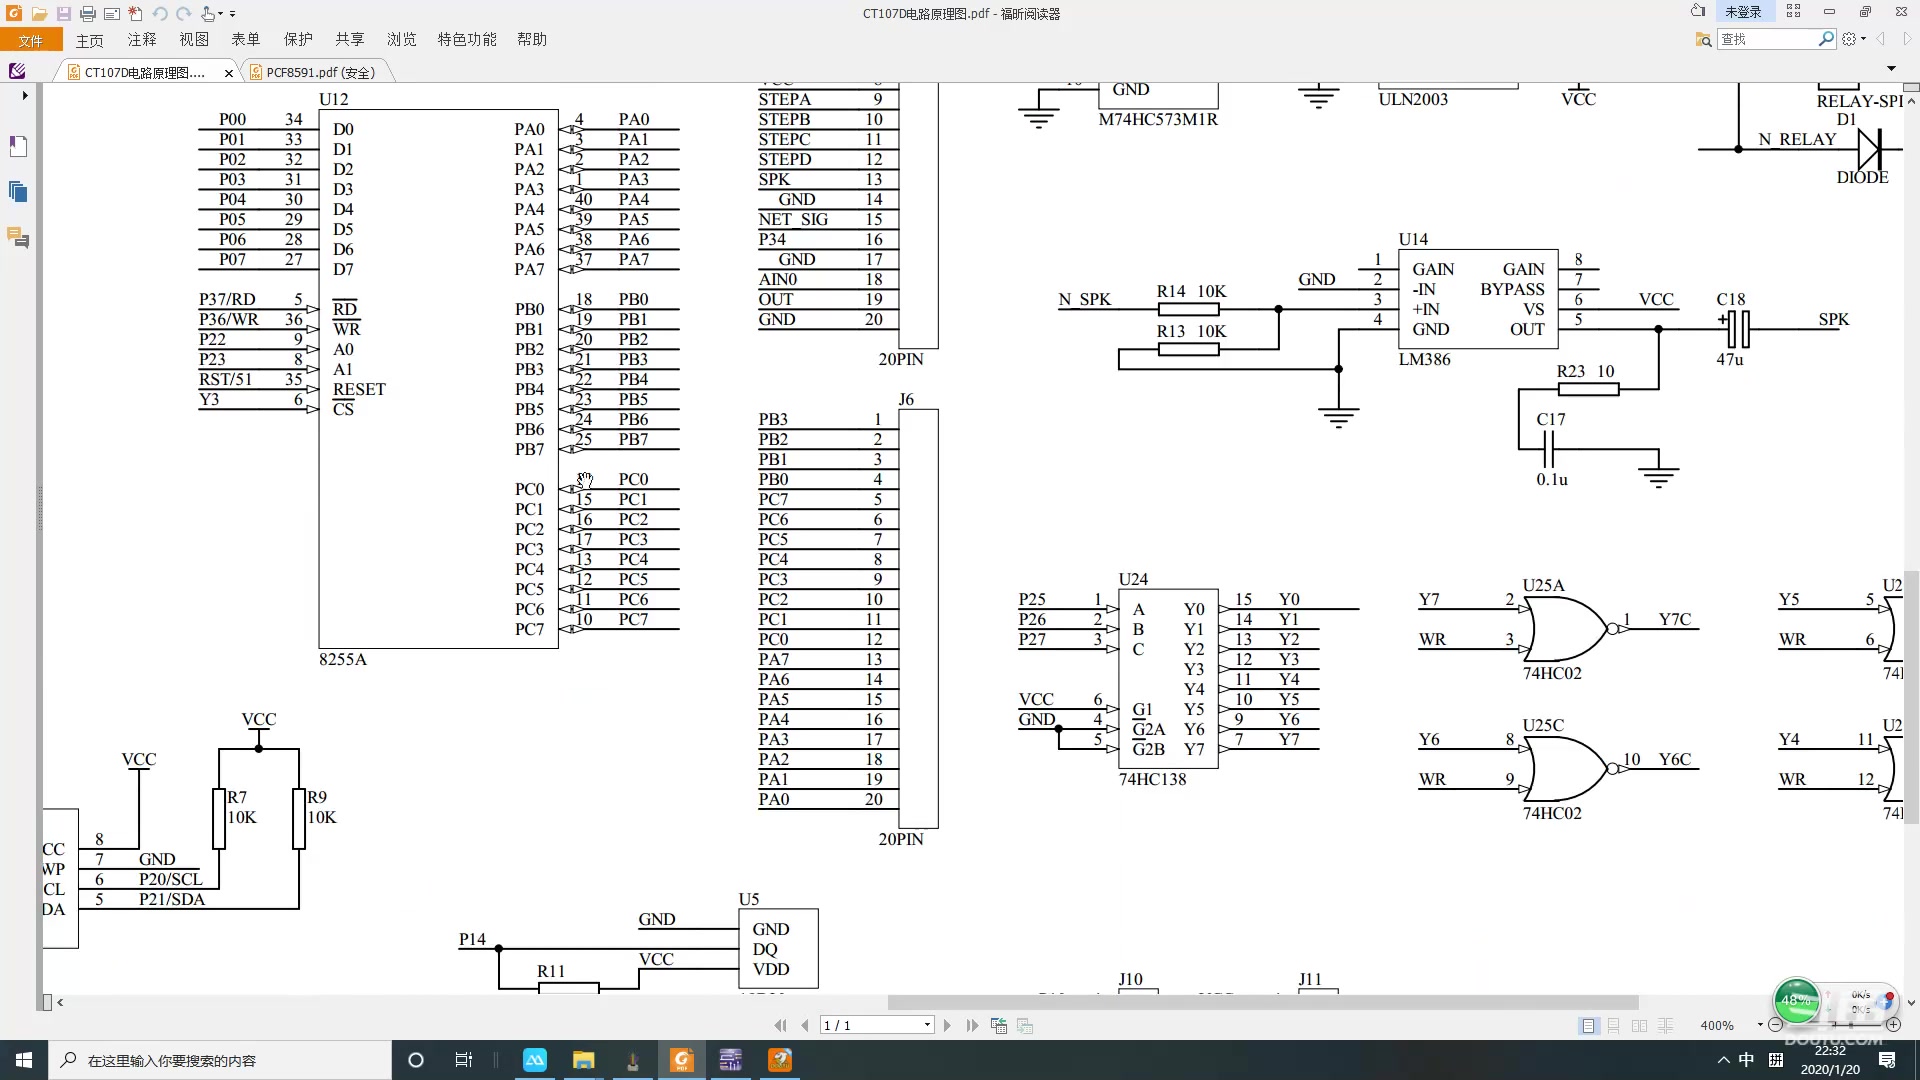Open the 特色功能 ribbon tab
The image size is (1920, 1080).
(x=467, y=39)
